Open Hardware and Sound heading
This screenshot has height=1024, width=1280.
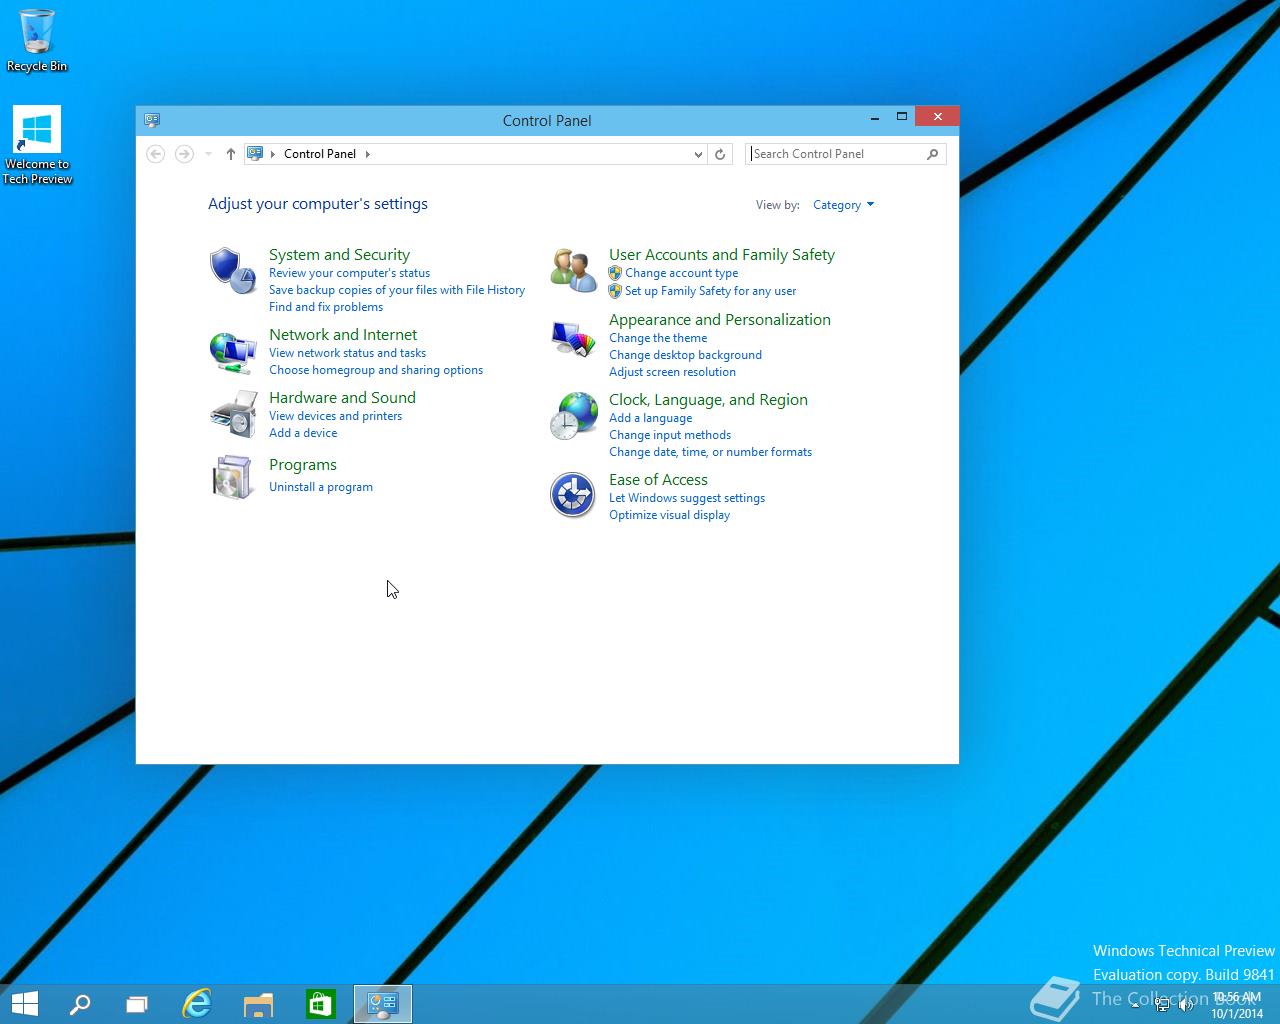pyautogui.click(x=342, y=398)
